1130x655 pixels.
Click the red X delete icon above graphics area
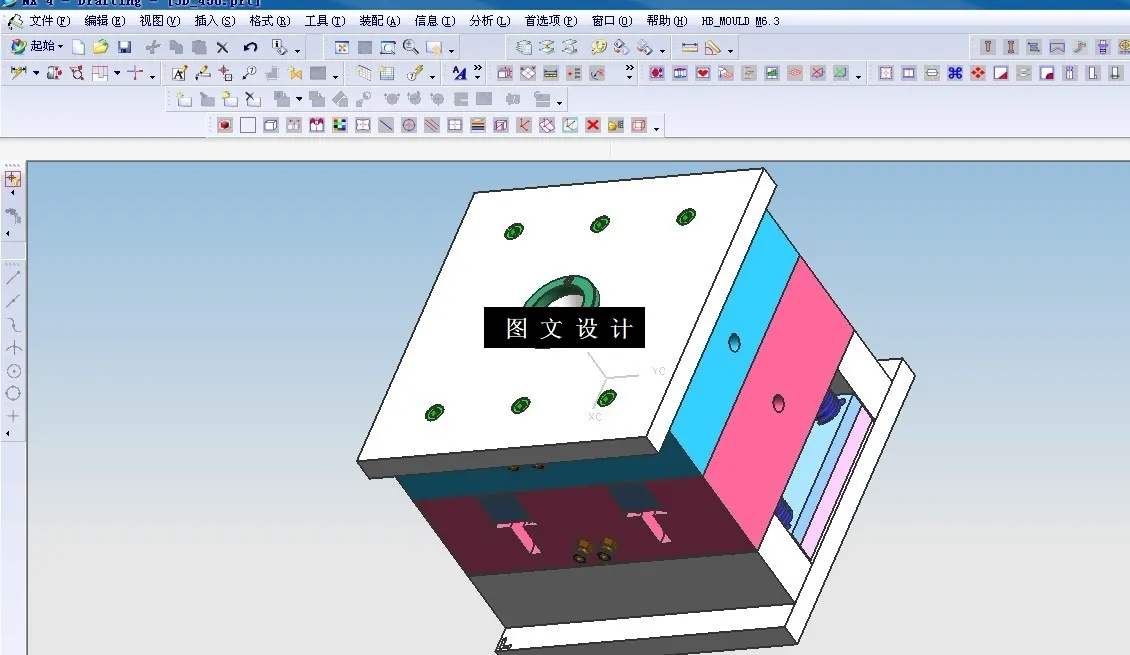593,124
